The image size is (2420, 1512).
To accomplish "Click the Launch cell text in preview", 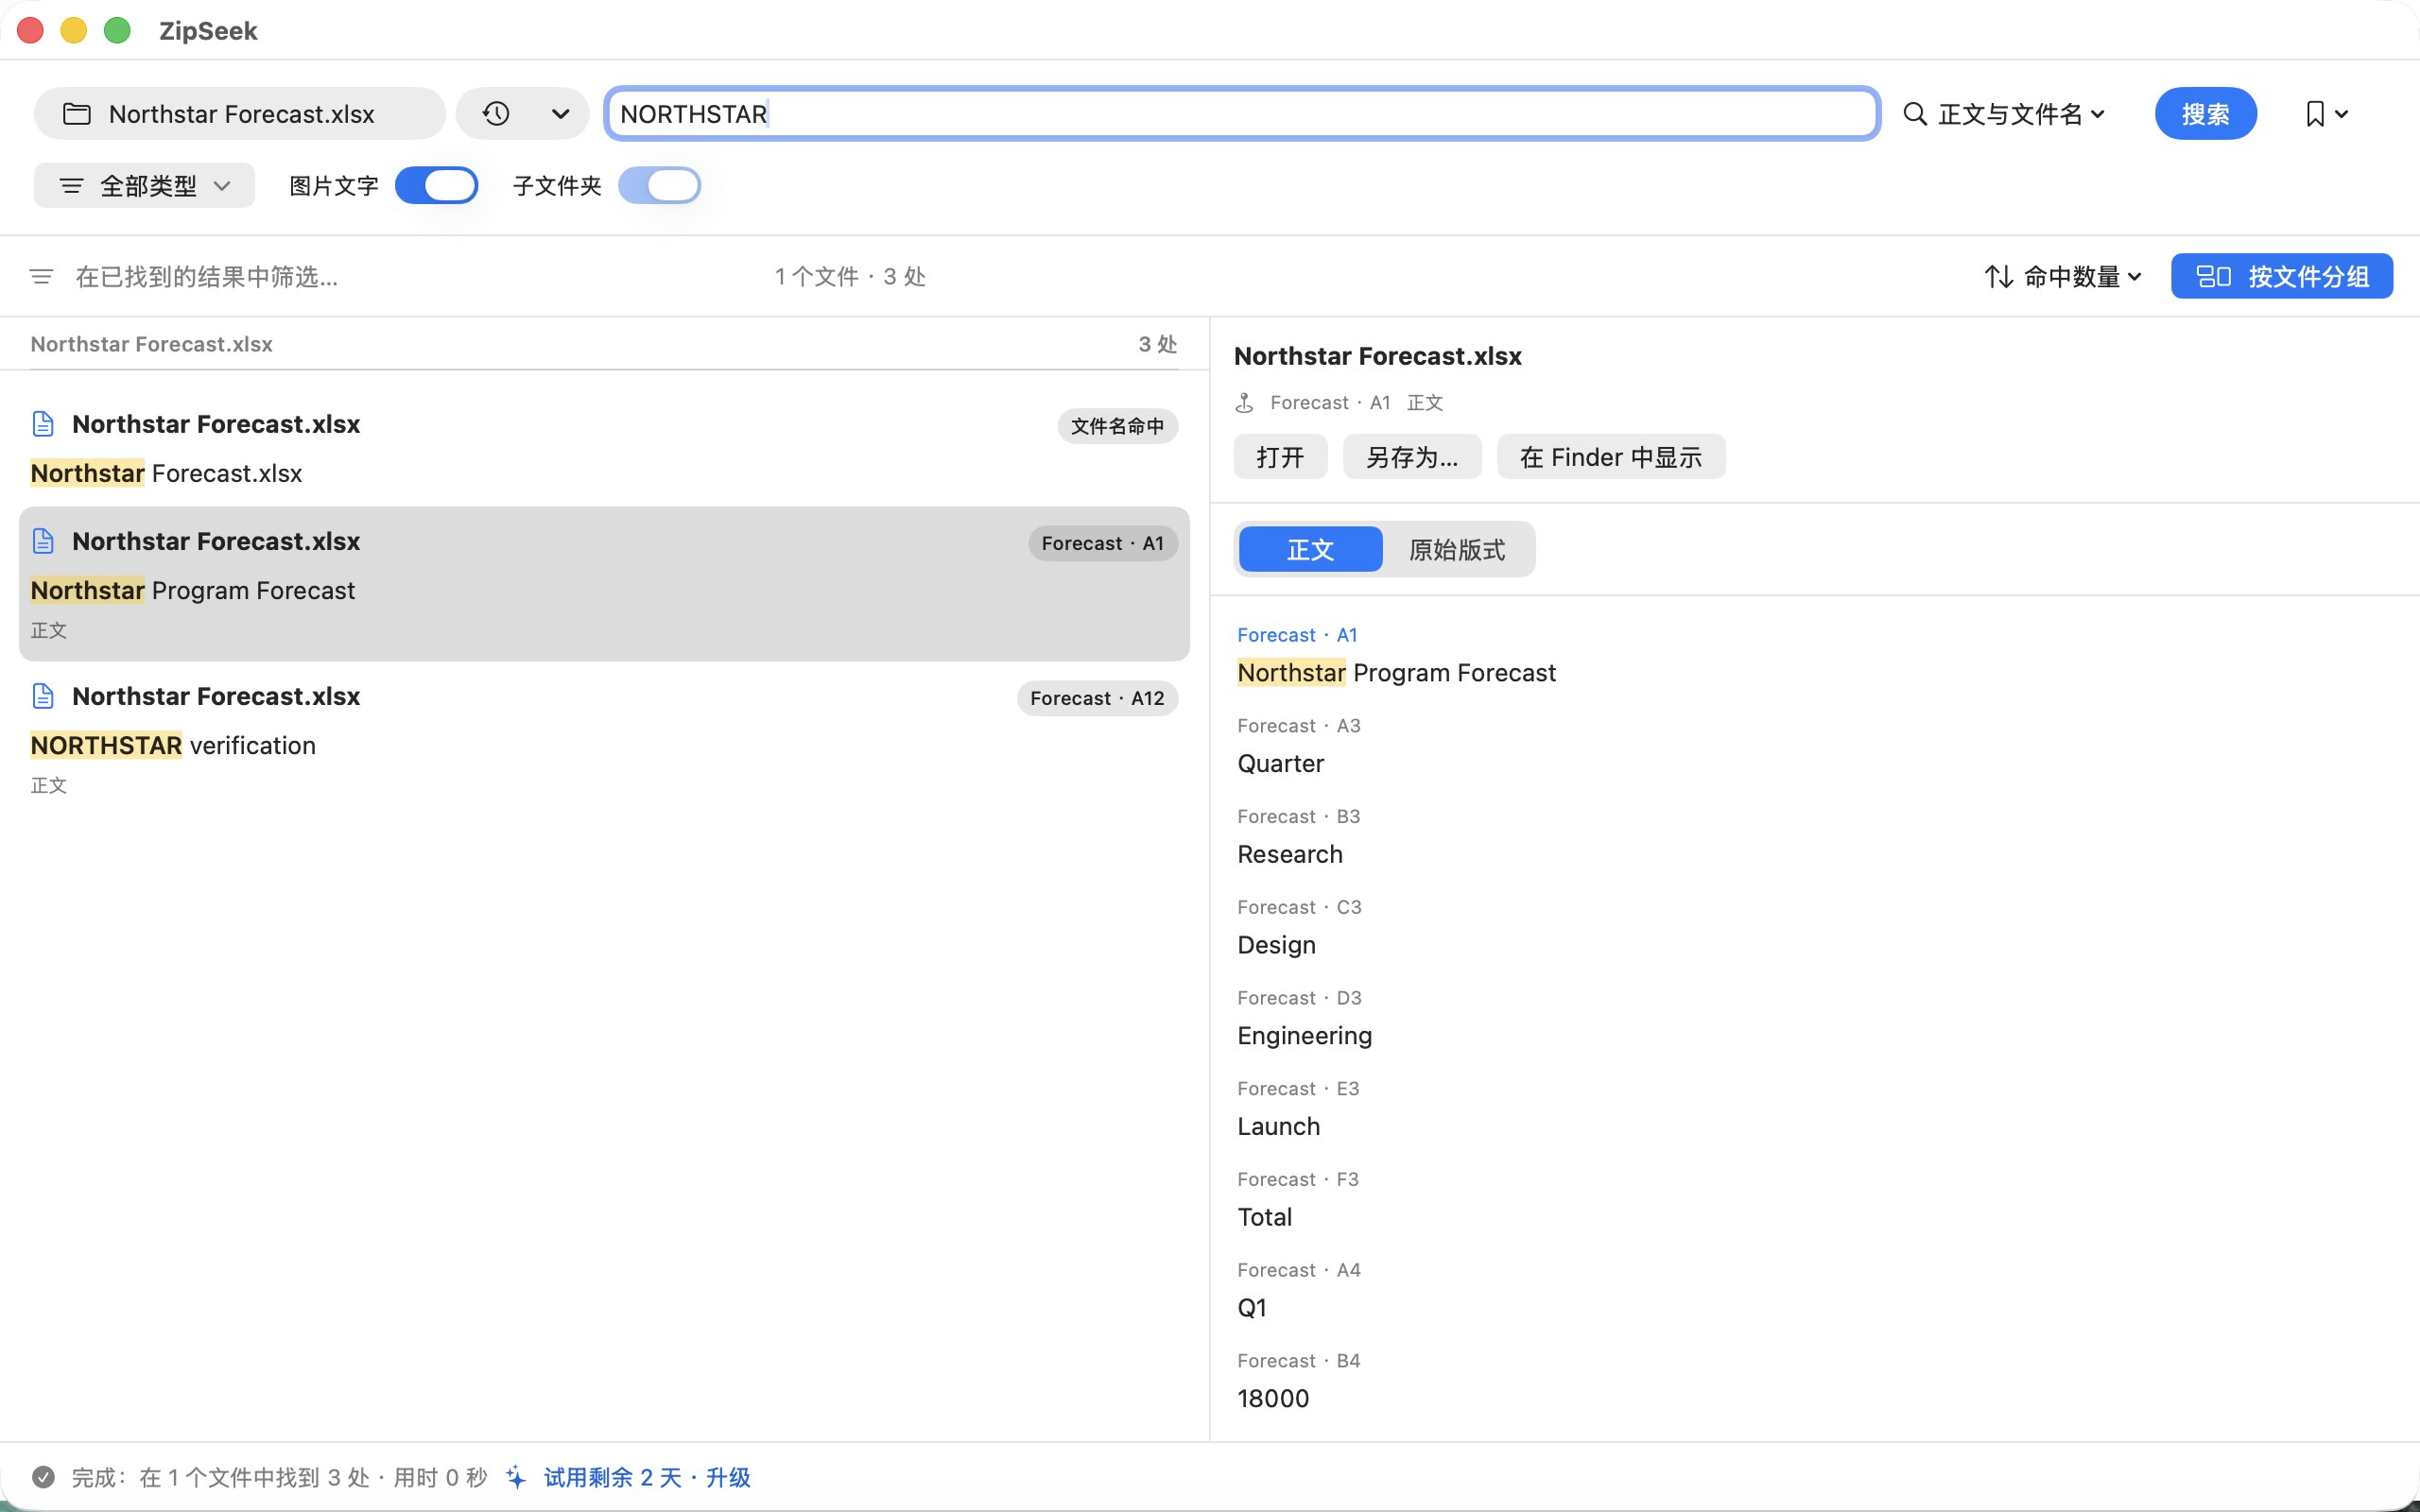I will coord(1278,1126).
